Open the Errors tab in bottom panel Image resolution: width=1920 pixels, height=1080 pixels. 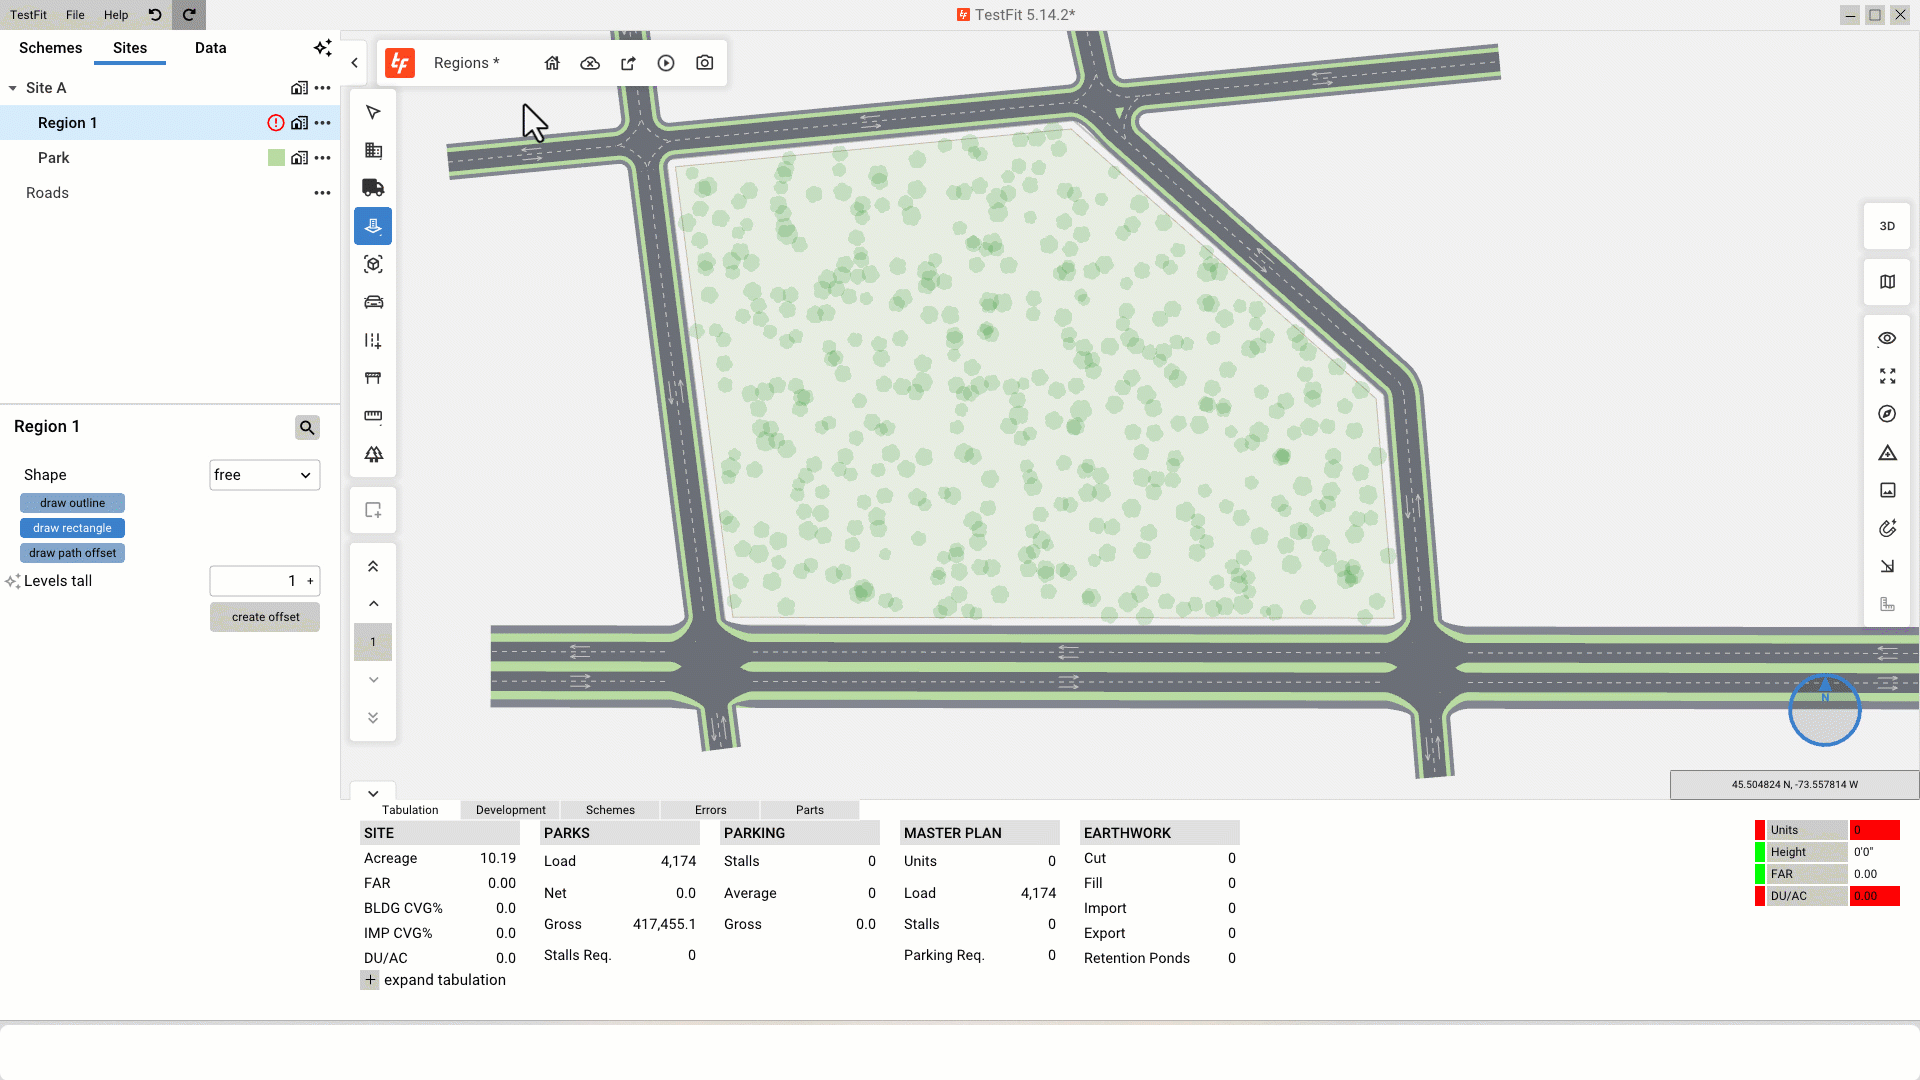point(710,810)
